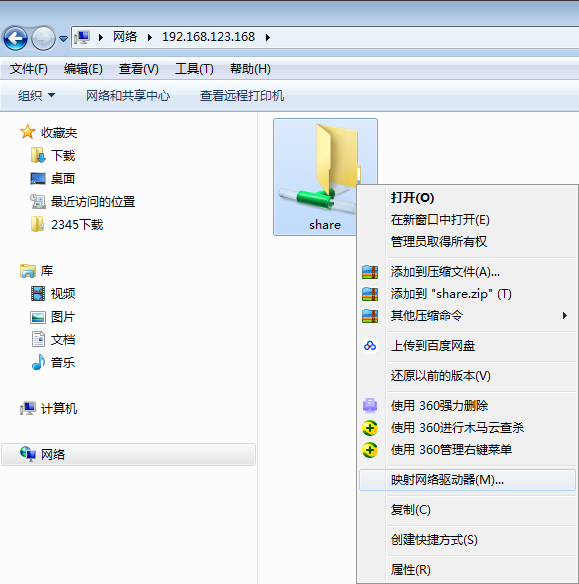The image size is (579, 584).
Task: Click the 最近访问的位置 icon
Action: click(38, 201)
